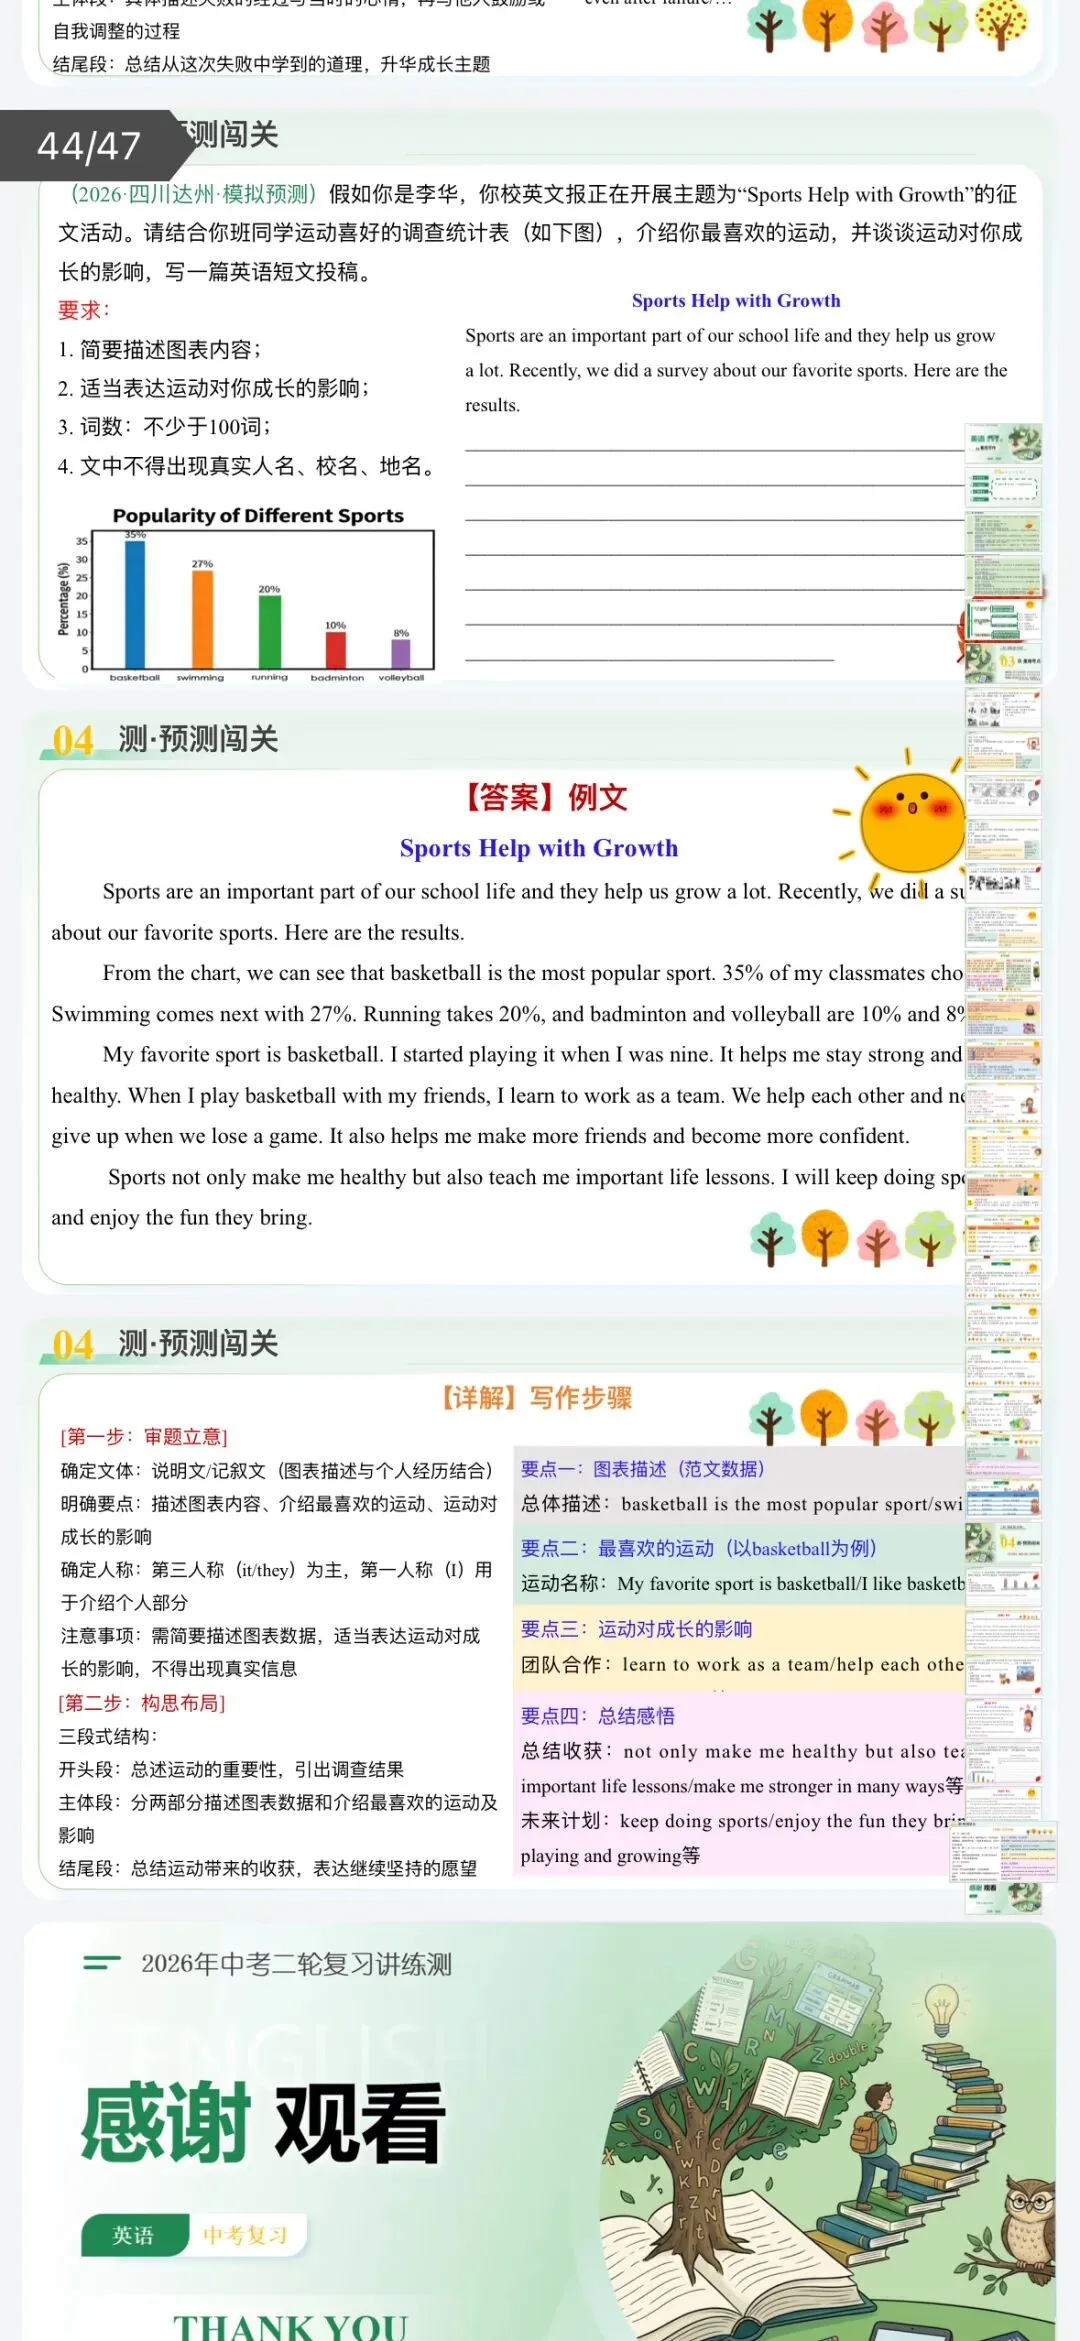Click the '2026年中考二轮复习讲练测' slide header
Image resolution: width=1080 pixels, height=2341 pixels.
[296, 1964]
